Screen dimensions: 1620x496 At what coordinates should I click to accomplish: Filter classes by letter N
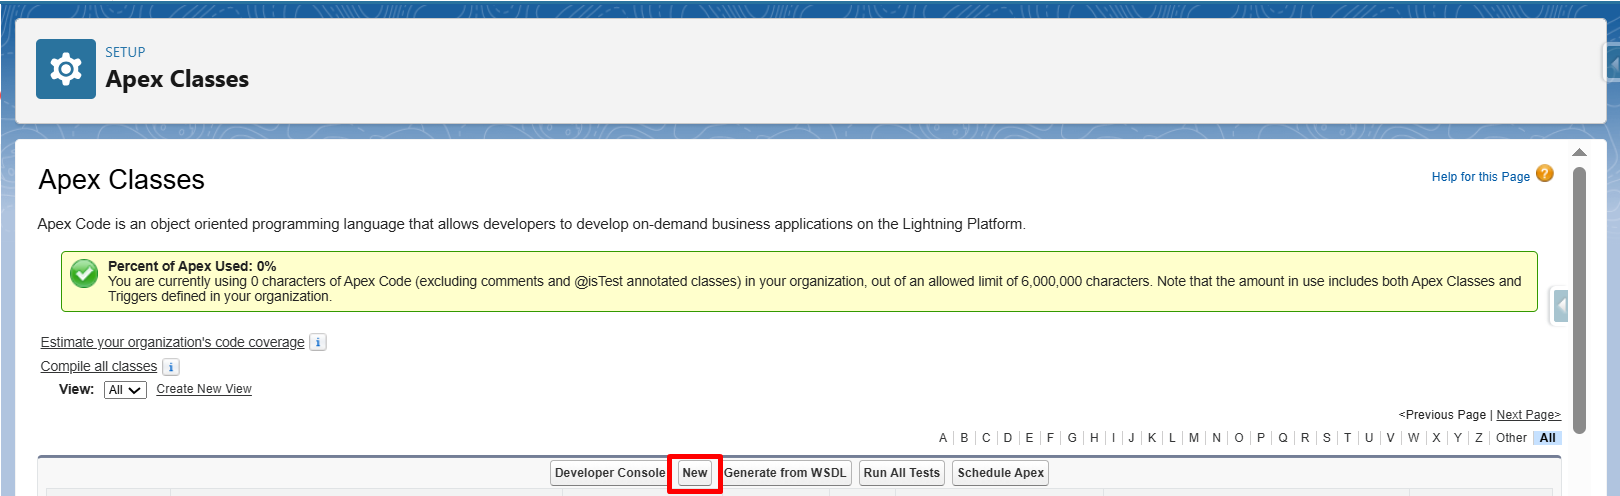pos(1216,438)
